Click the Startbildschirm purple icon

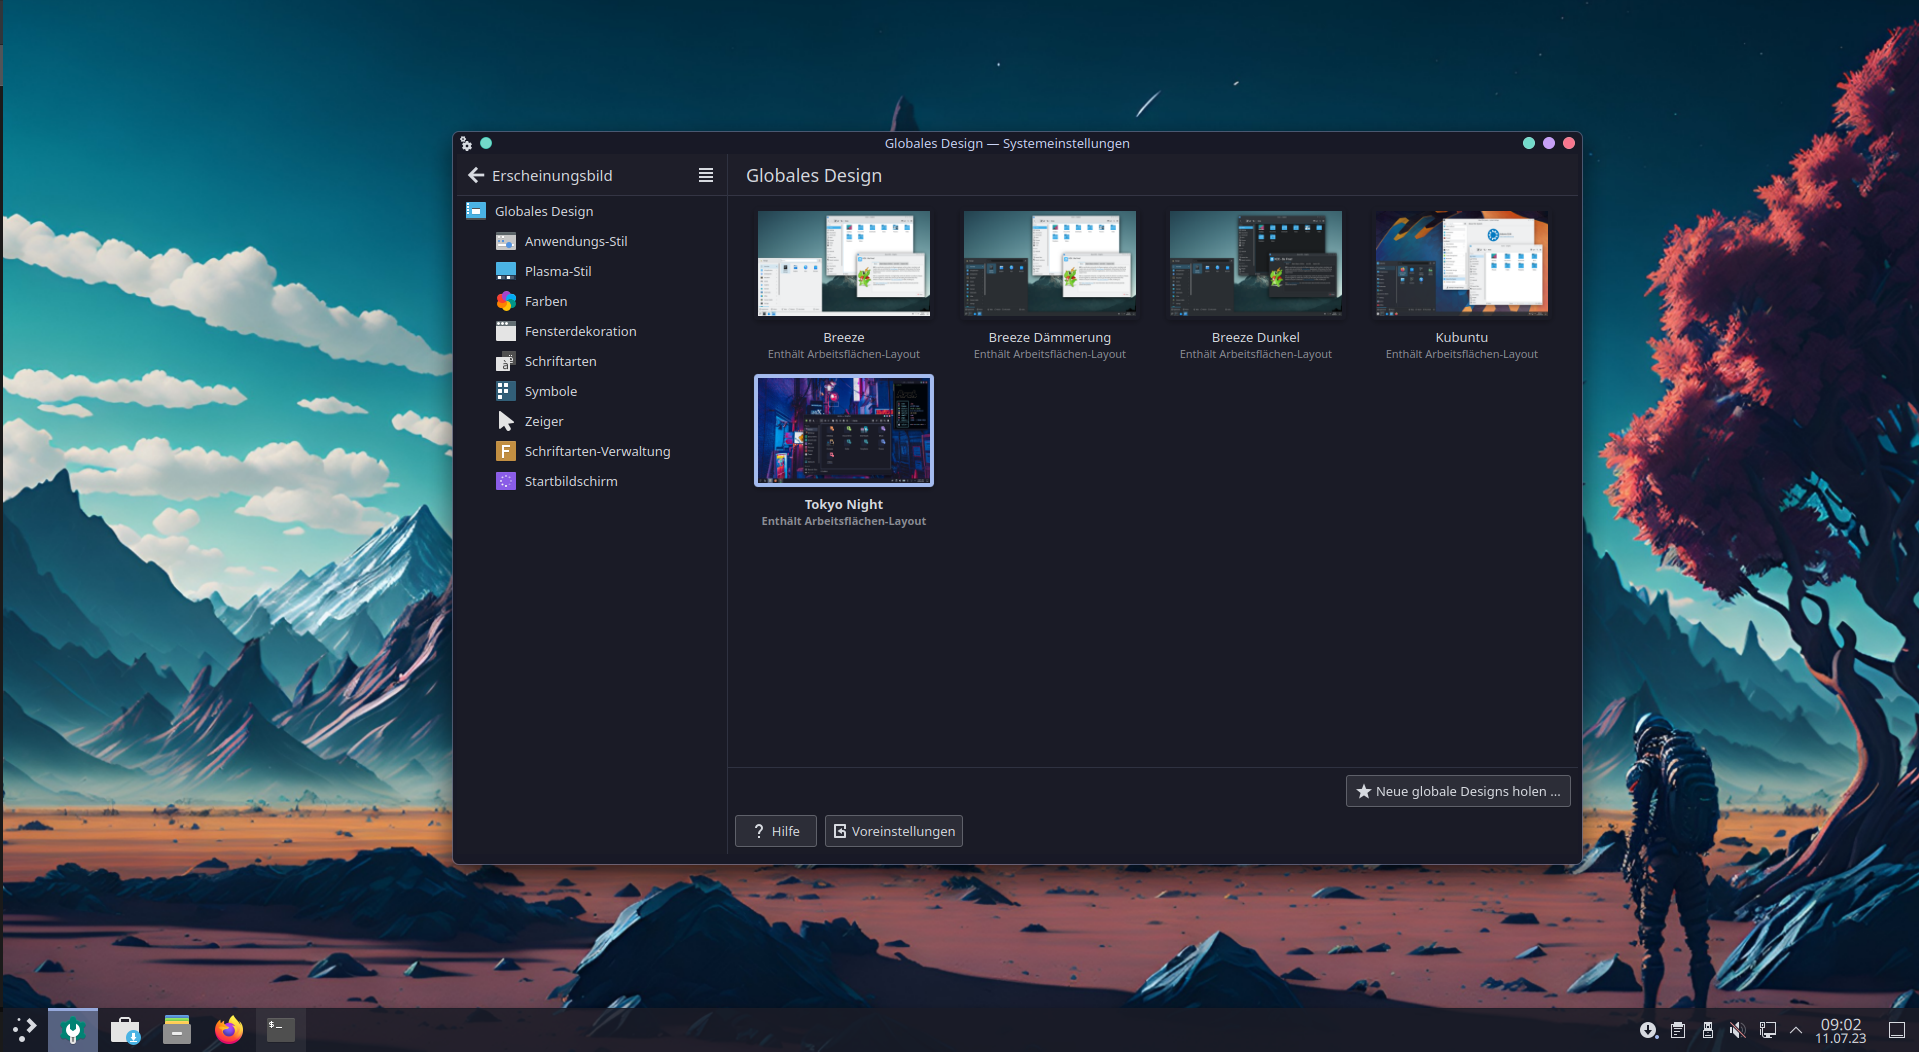[506, 481]
